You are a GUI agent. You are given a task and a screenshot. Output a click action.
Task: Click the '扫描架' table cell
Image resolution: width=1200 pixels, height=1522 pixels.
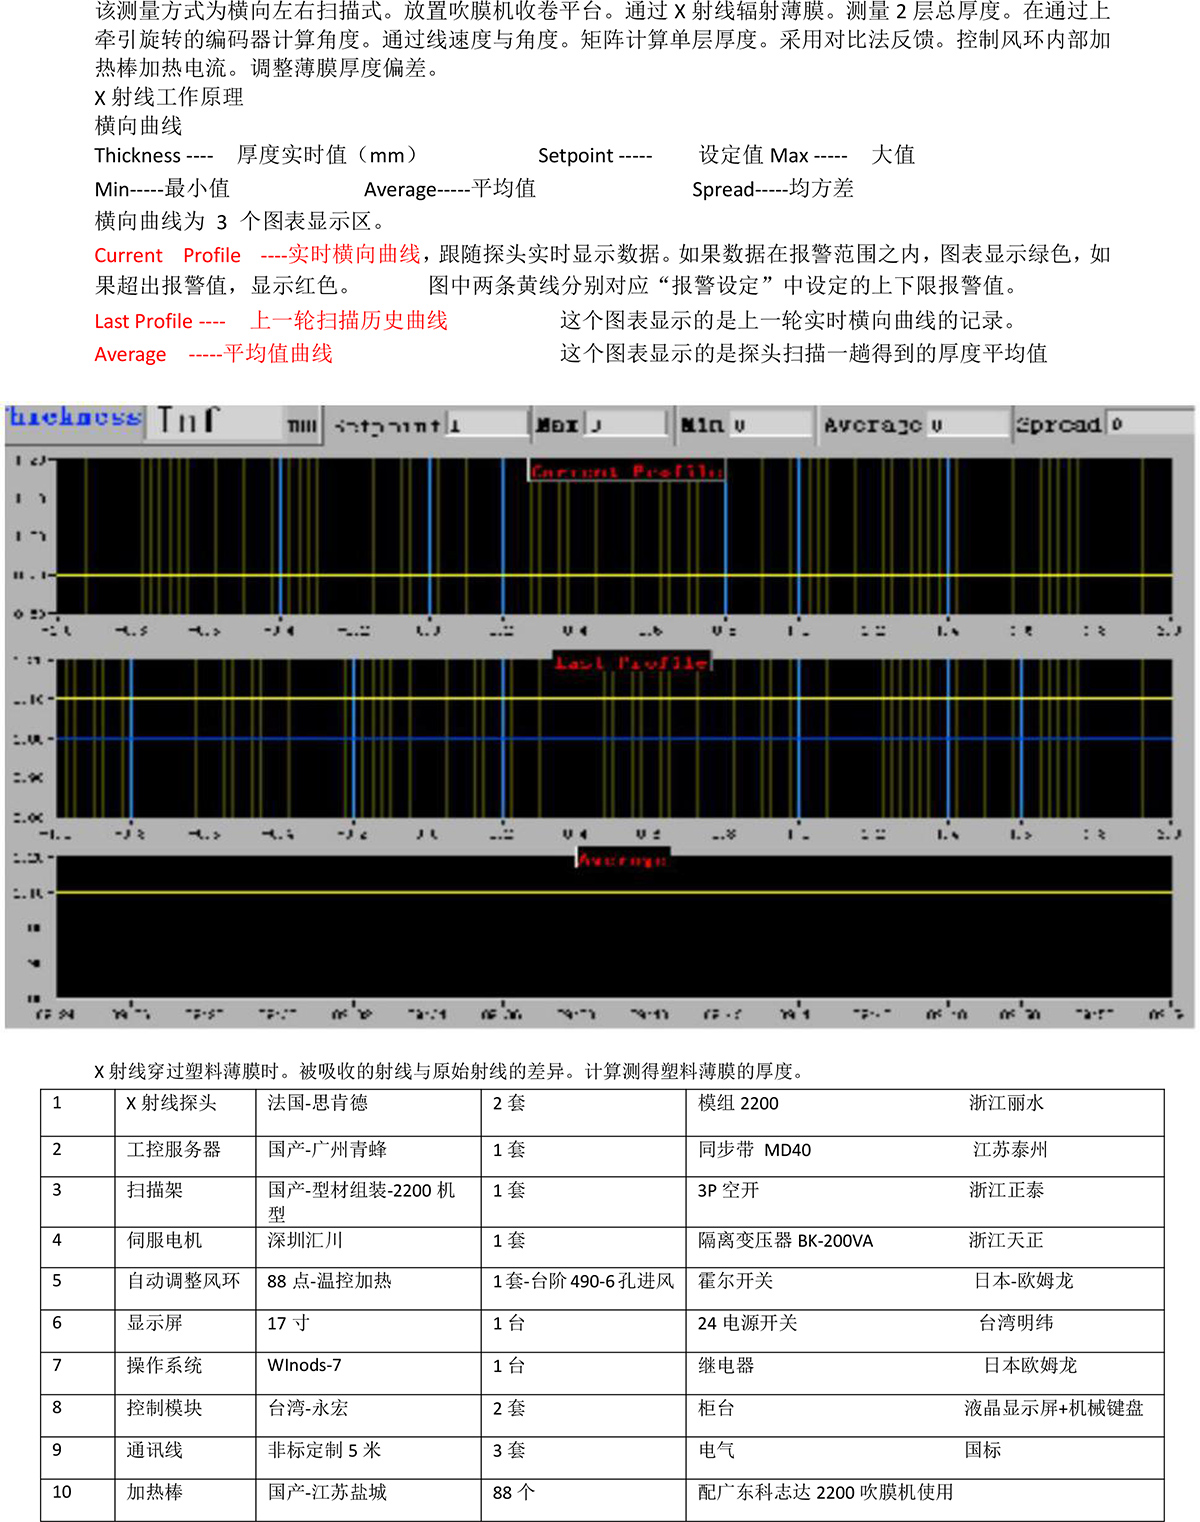[x=154, y=1190]
